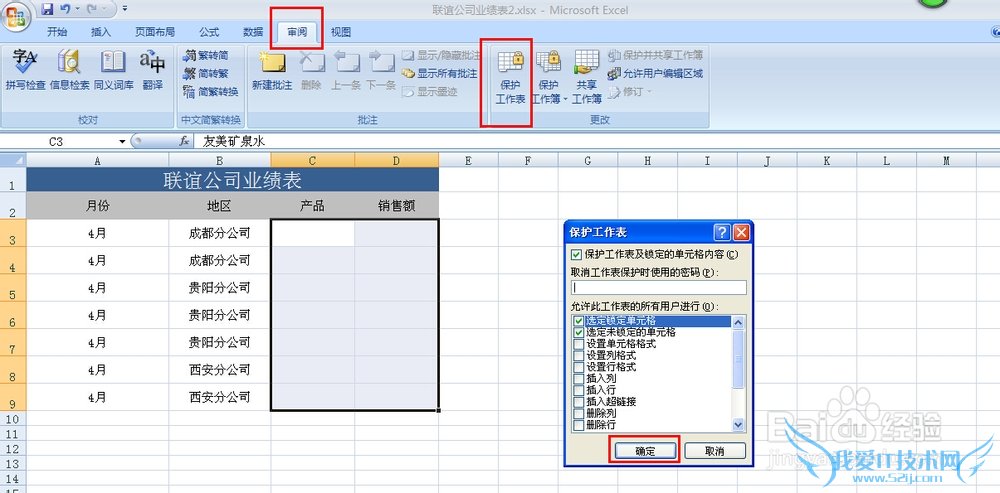Click the formula bar text 友美矿泉水
Viewport: 1000px width, 493px height.
click(x=233, y=142)
